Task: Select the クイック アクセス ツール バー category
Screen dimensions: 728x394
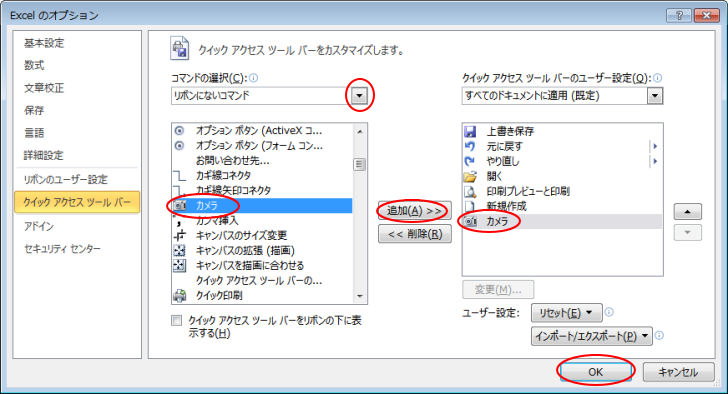Action: tap(77, 202)
